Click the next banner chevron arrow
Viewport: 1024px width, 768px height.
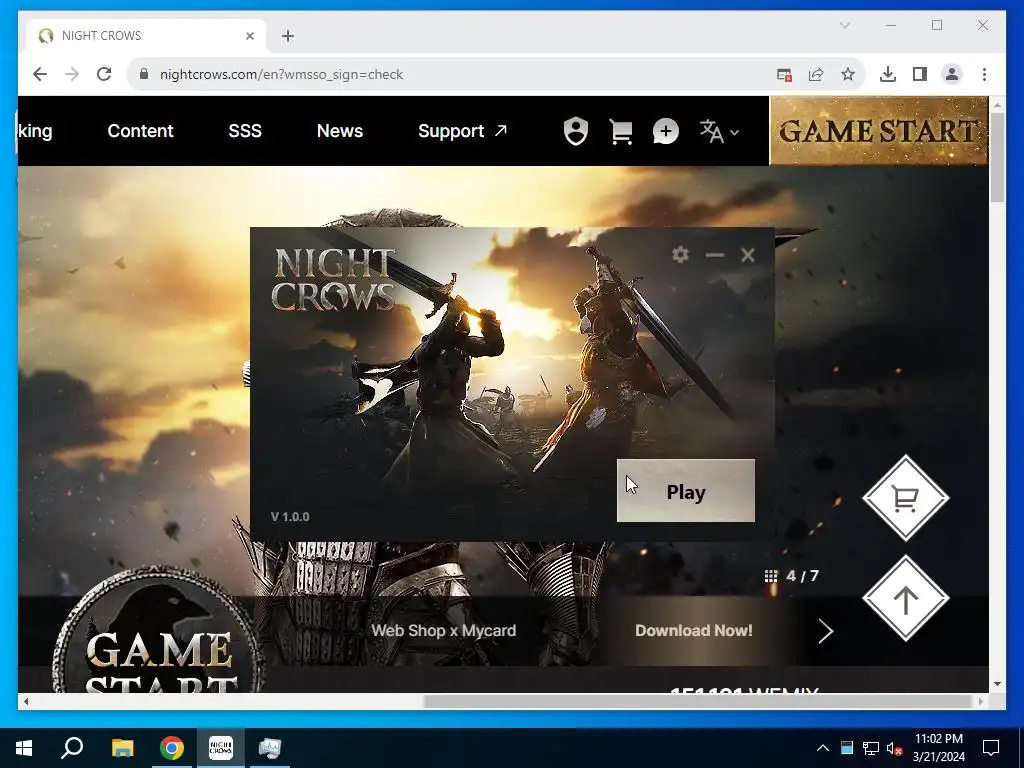coord(825,631)
